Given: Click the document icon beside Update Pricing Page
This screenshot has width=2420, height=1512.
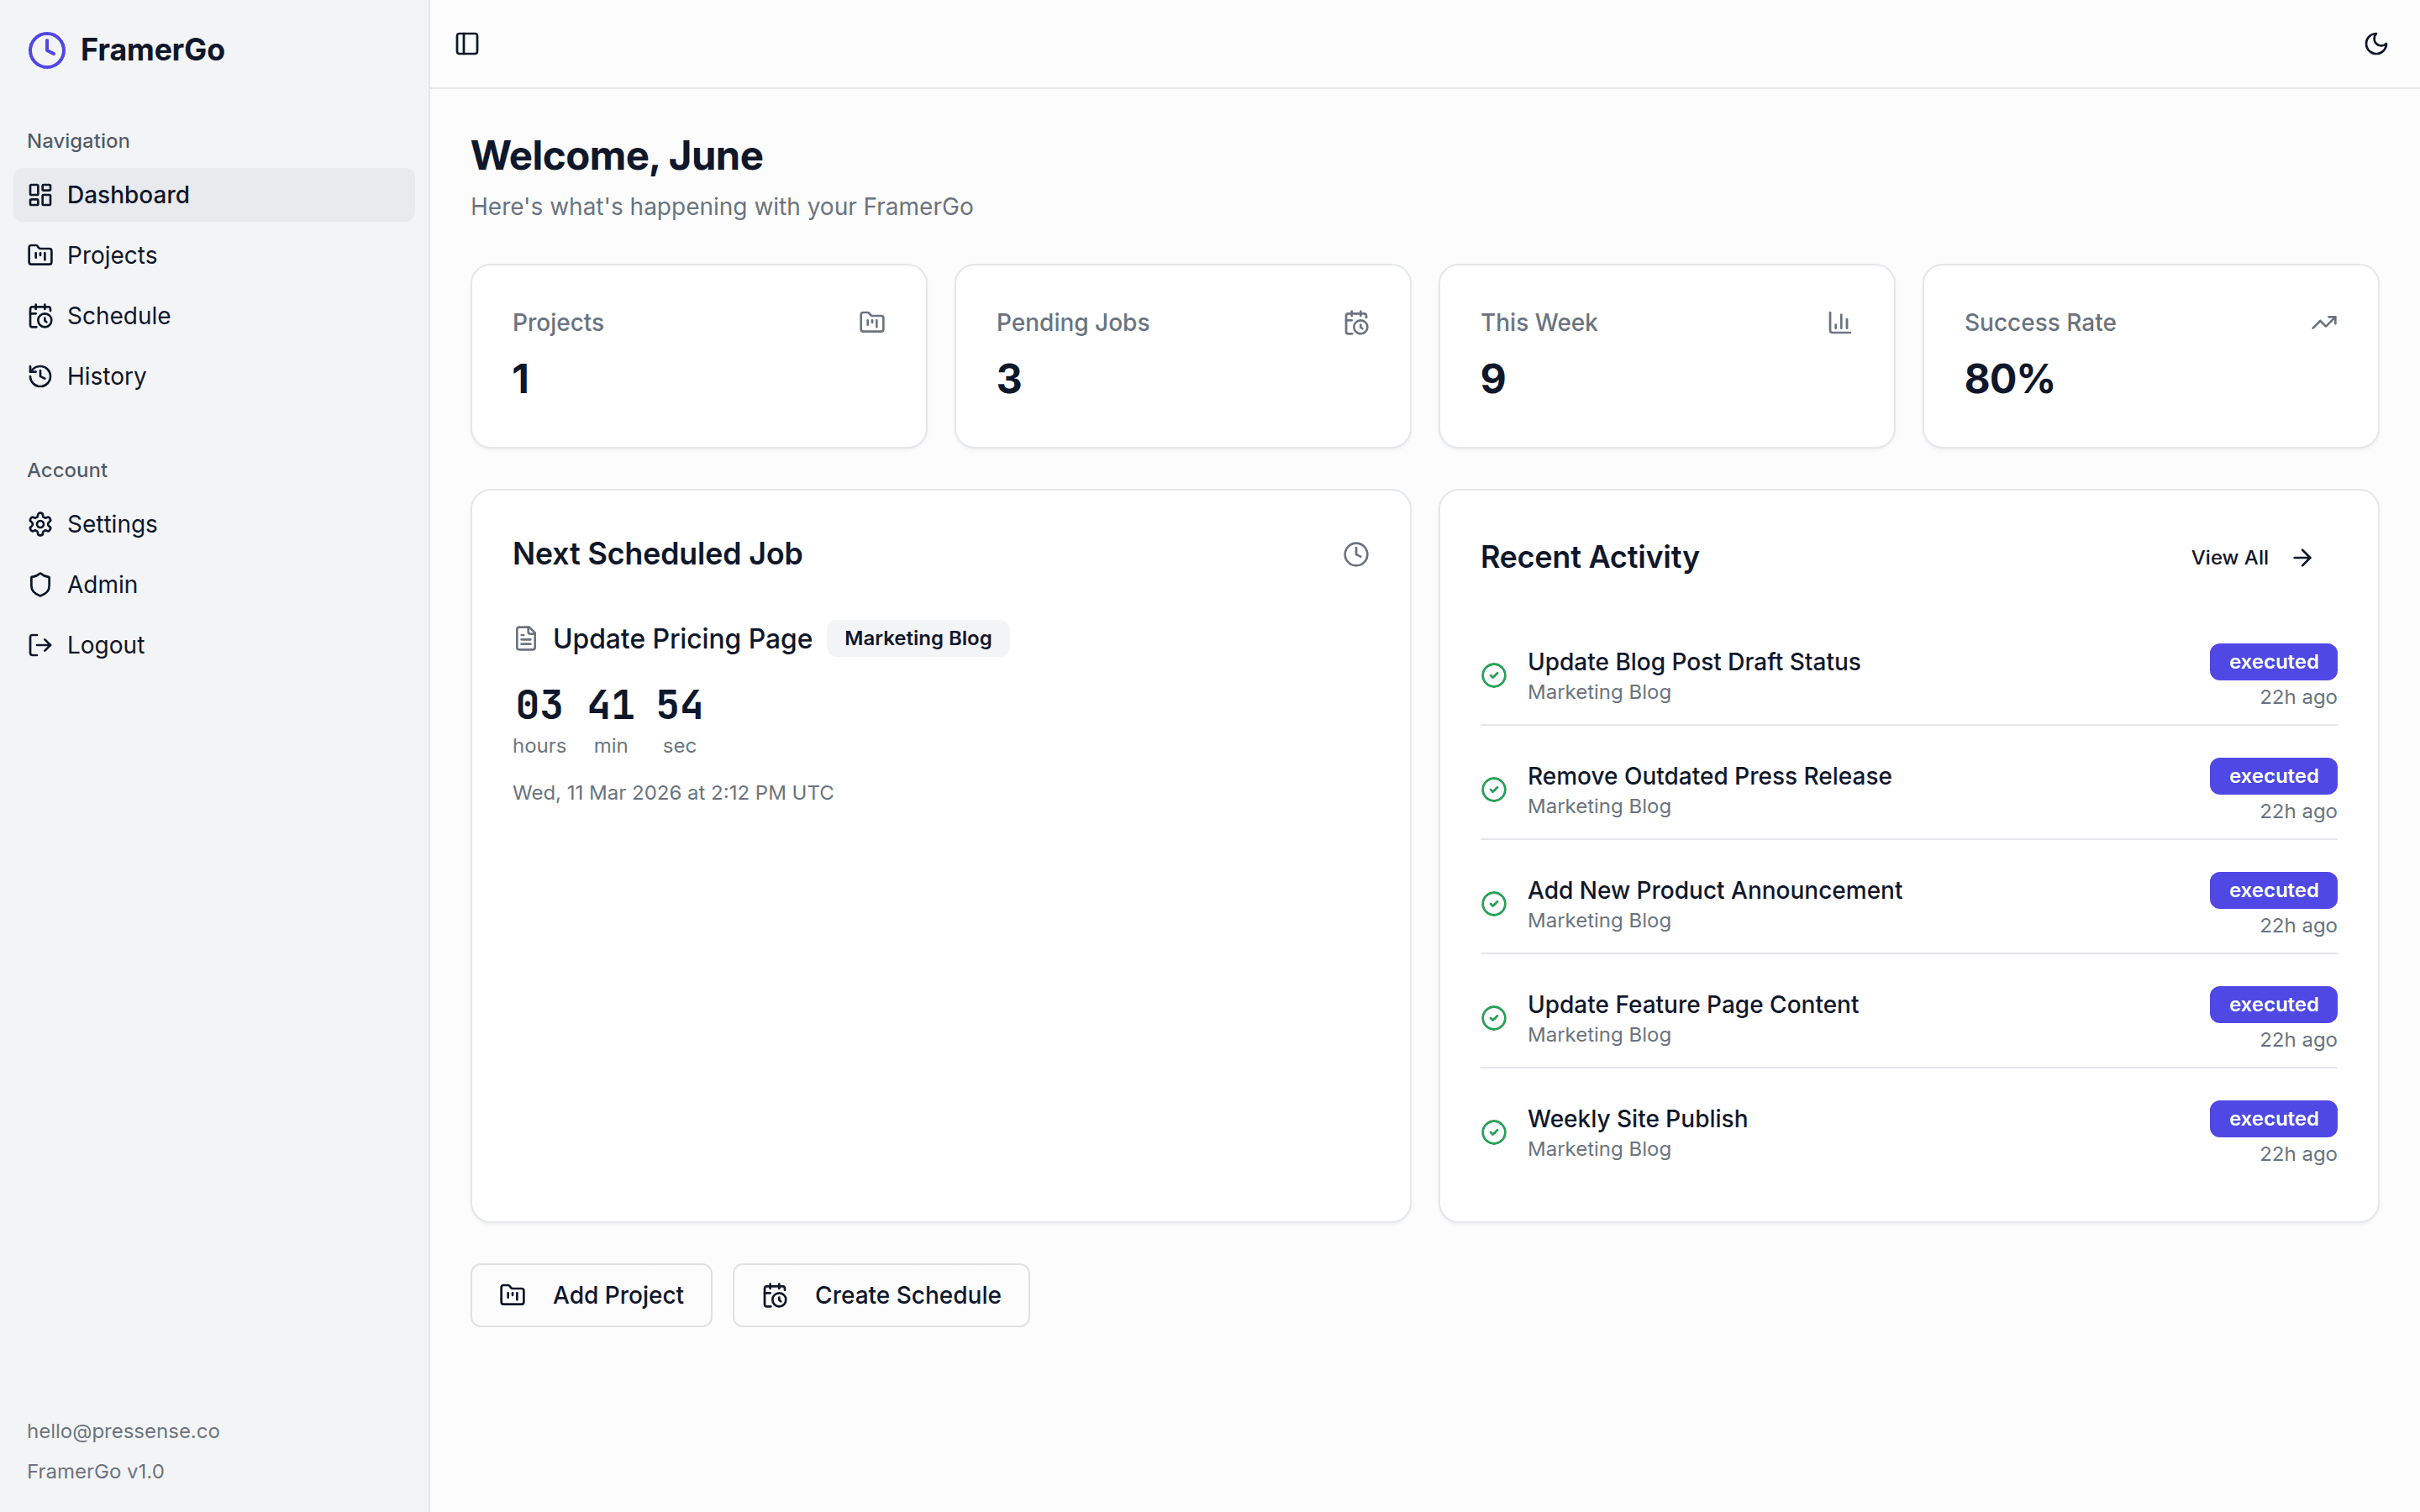Looking at the screenshot, I should click(x=526, y=639).
